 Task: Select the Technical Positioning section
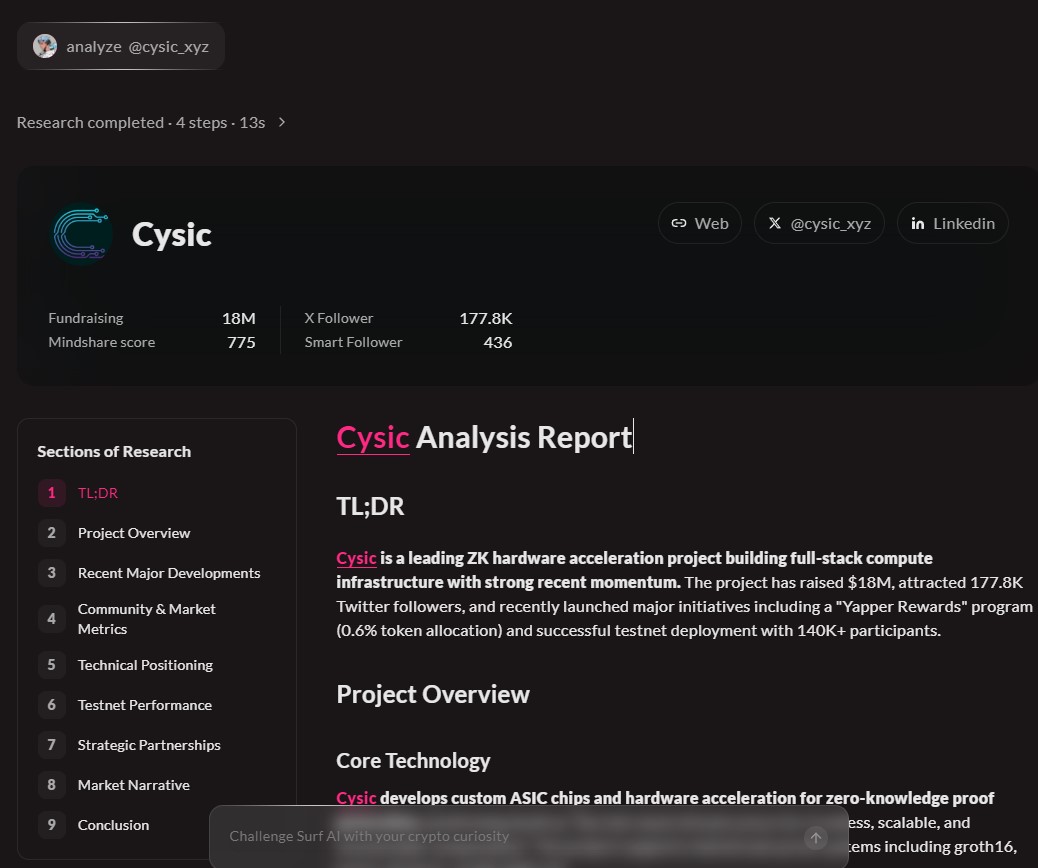[x=145, y=665]
